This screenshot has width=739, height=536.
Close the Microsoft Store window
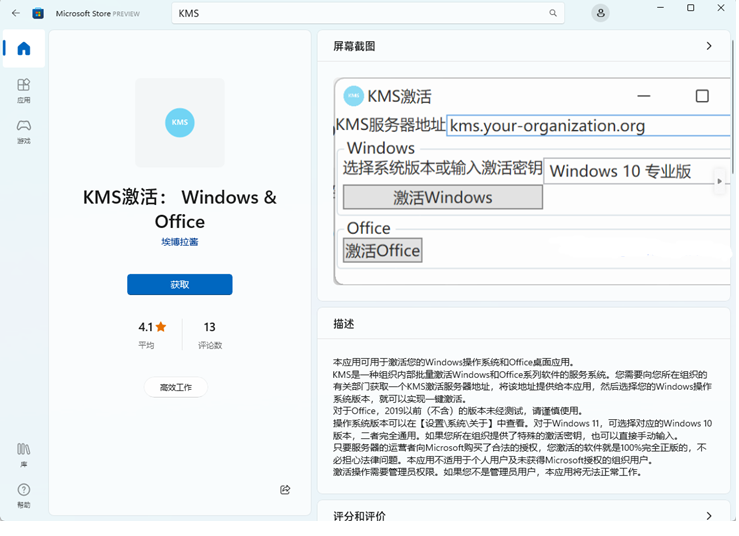[721, 8]
